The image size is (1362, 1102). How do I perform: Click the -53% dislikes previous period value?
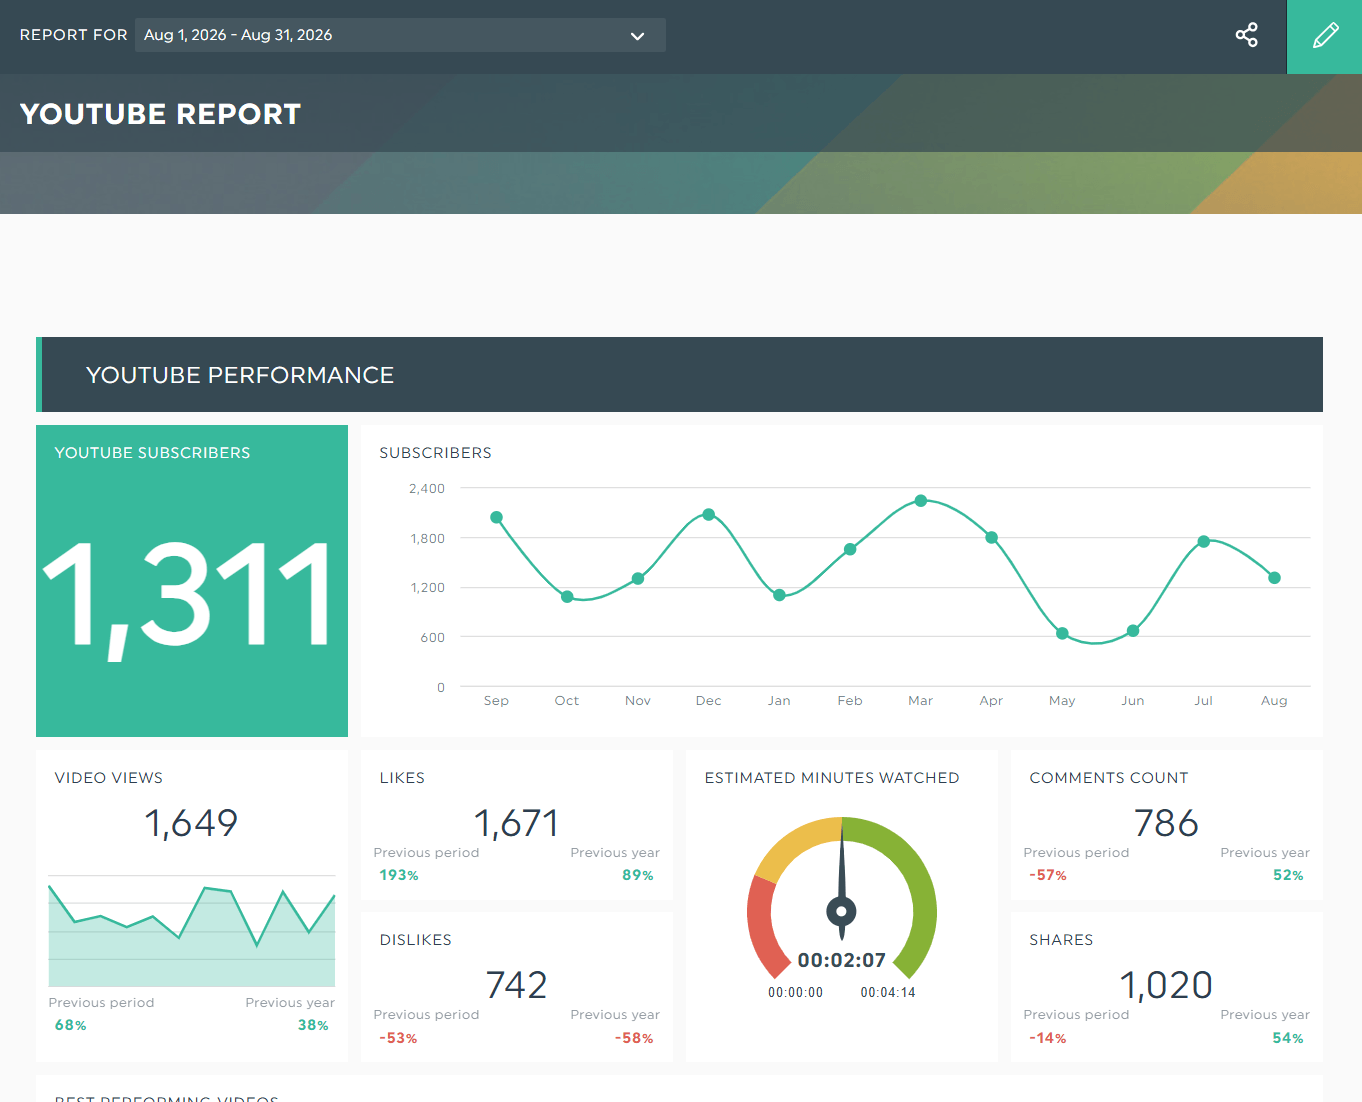click(x=398, y=1038)
